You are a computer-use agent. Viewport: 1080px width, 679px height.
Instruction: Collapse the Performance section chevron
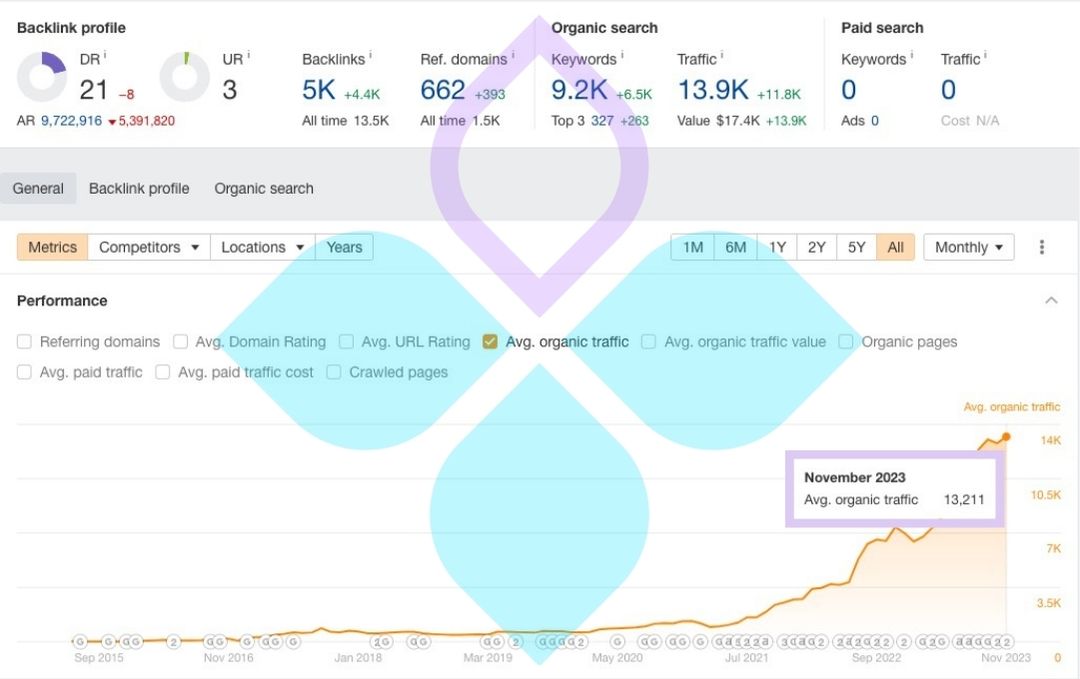click(x=1051, y=300)
